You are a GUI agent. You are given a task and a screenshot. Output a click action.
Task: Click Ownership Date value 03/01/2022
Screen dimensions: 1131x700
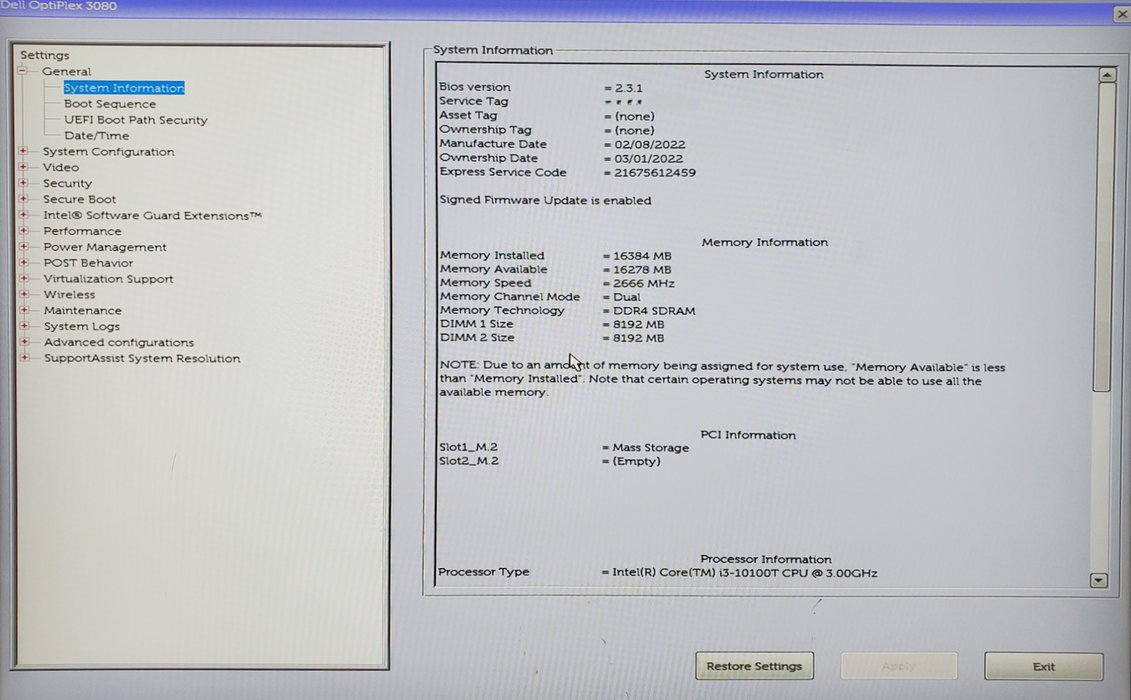[x=648, y=159]
